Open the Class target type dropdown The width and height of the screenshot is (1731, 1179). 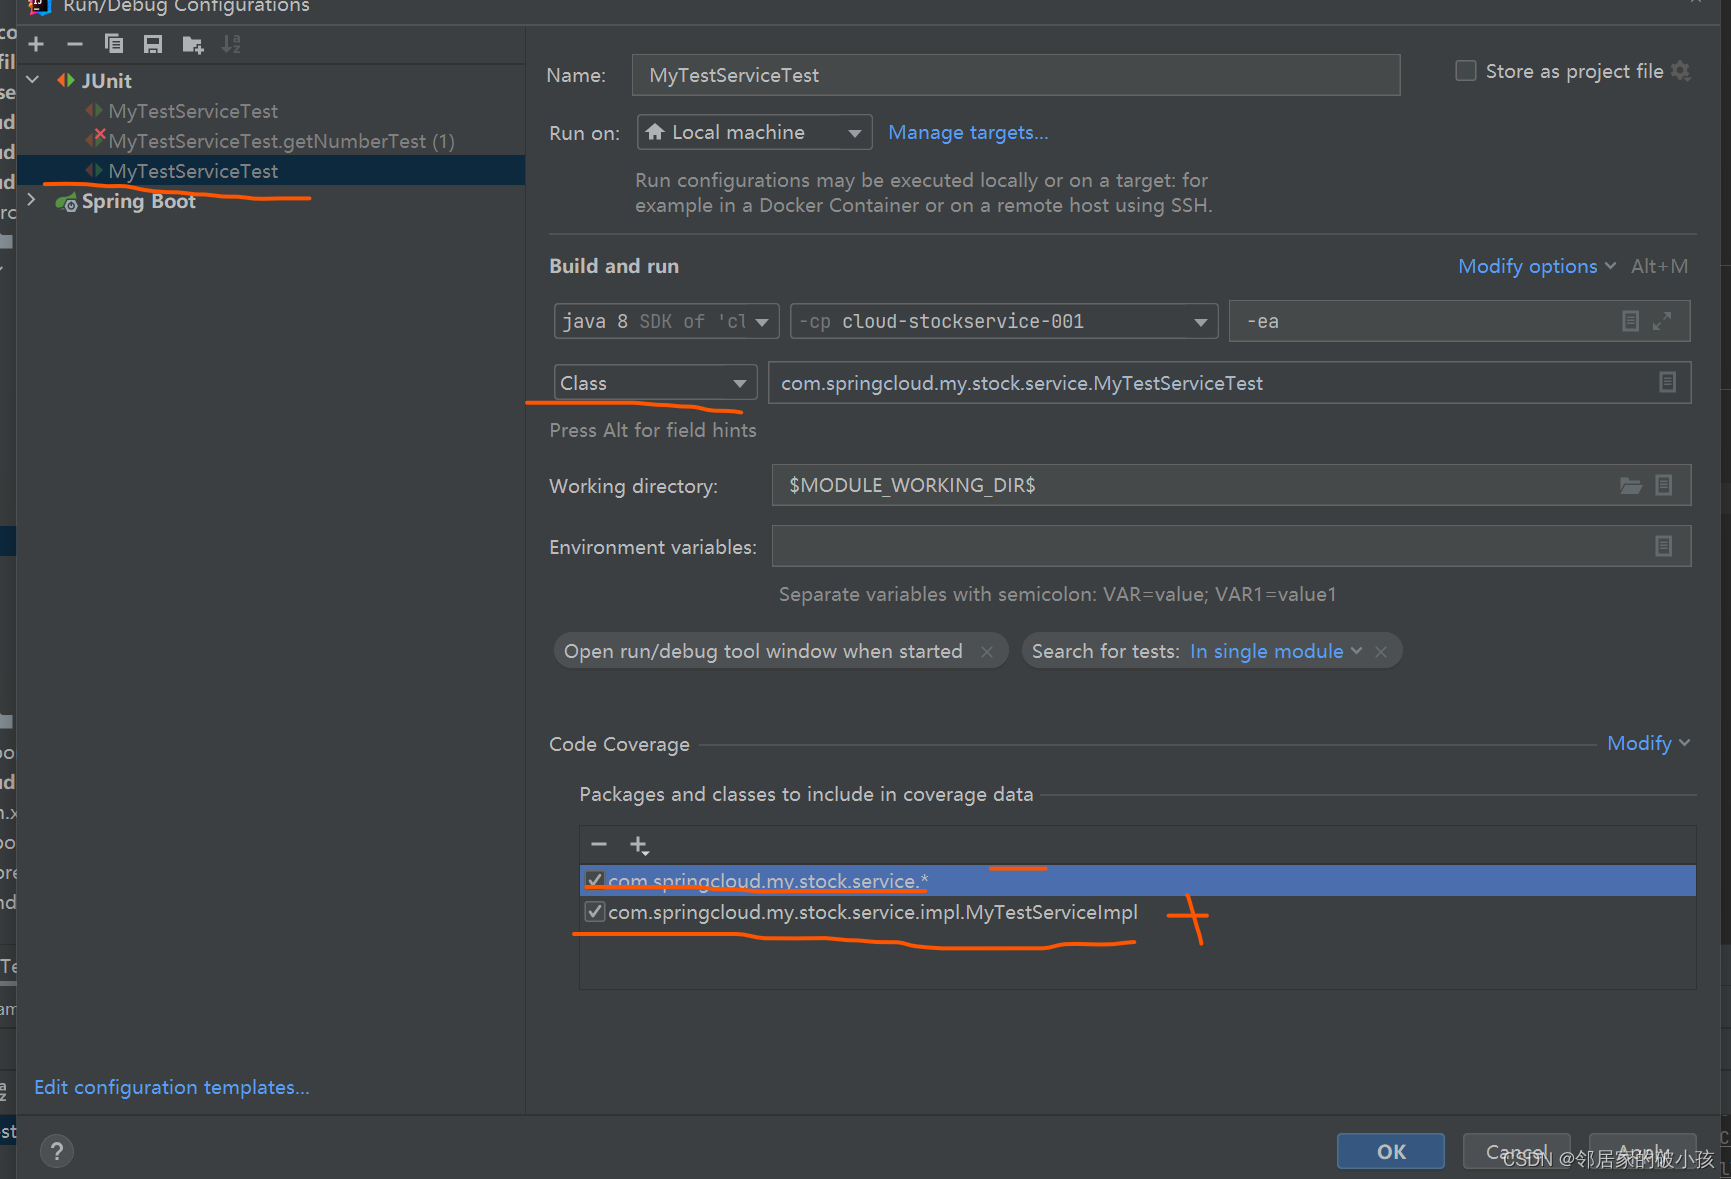[739, 382]
